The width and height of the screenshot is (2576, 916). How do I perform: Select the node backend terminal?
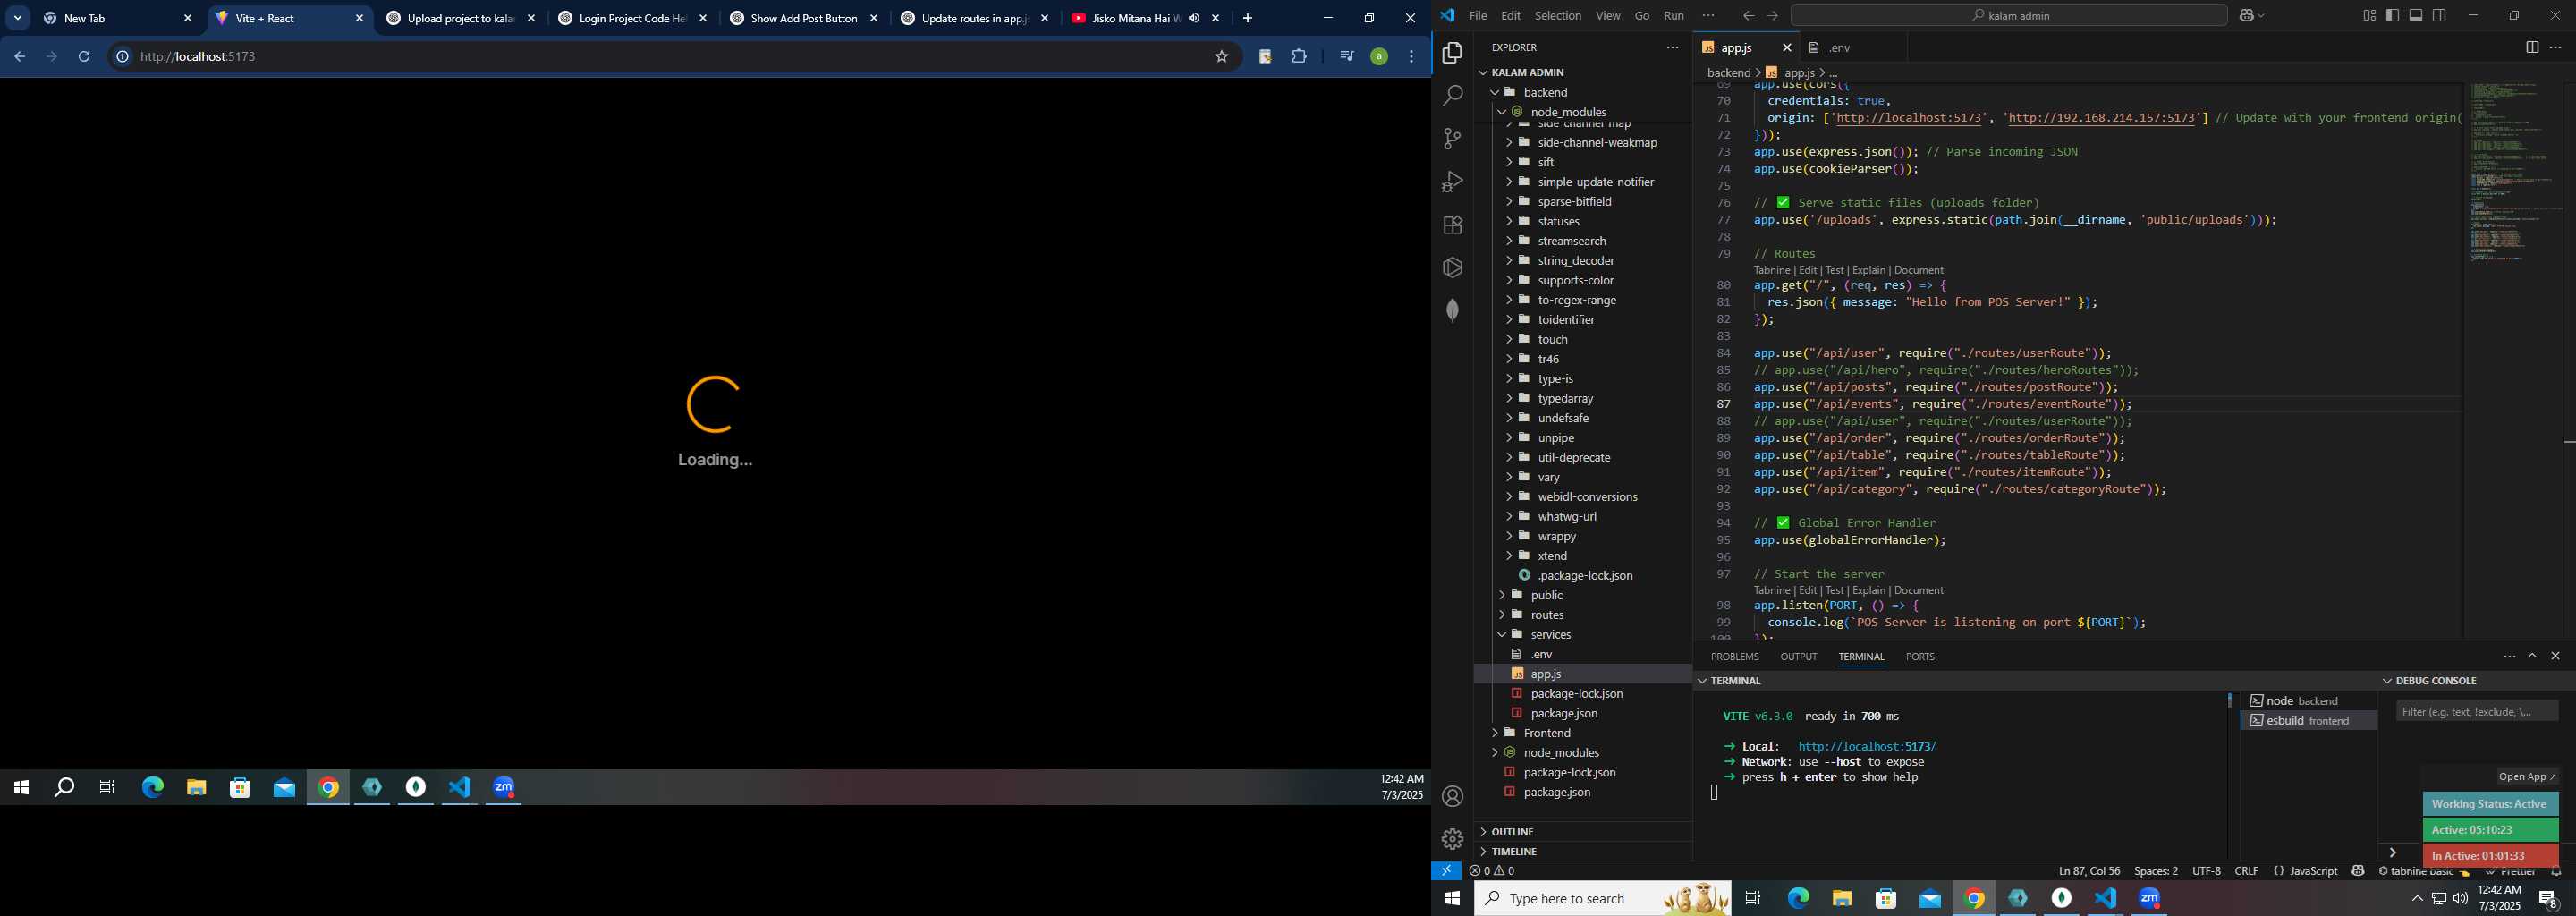tap(2307, 701)
